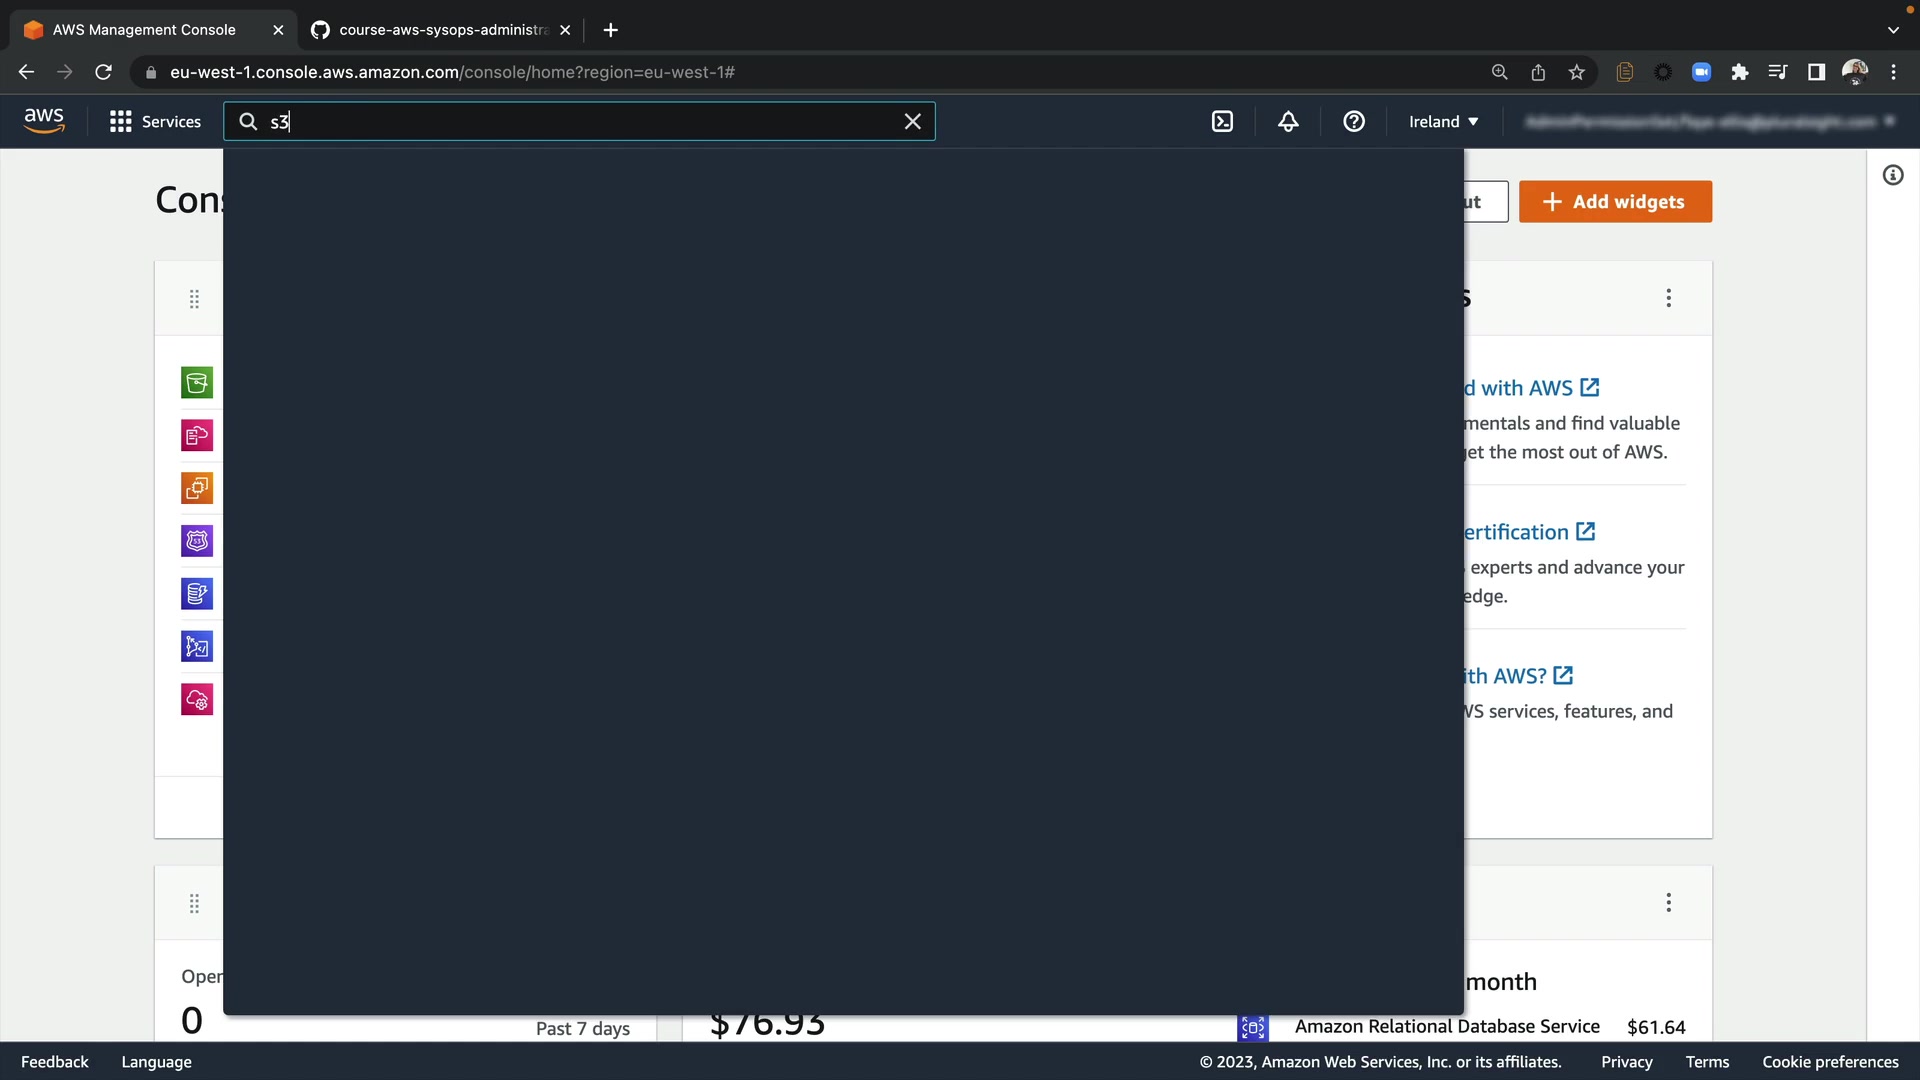Click the Feedback link in the footer
The height and width of the screenshot is (1080, 1920).
(x=54, y=1062)
